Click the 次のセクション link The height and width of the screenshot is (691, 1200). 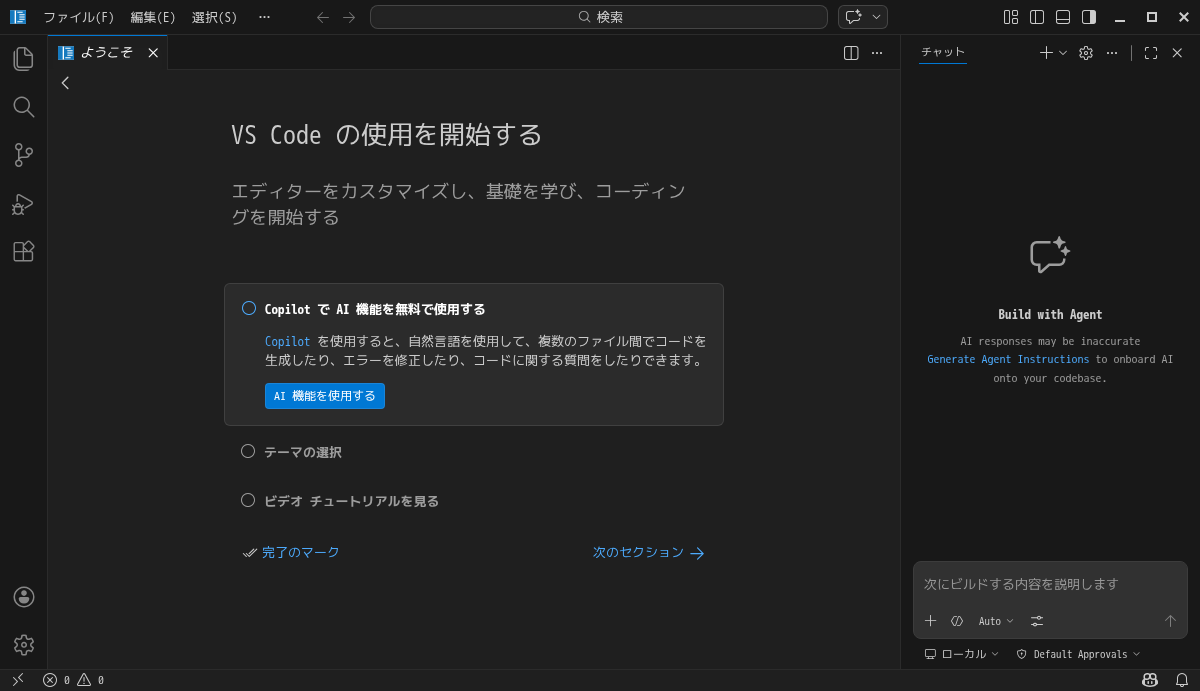[649, 552]
